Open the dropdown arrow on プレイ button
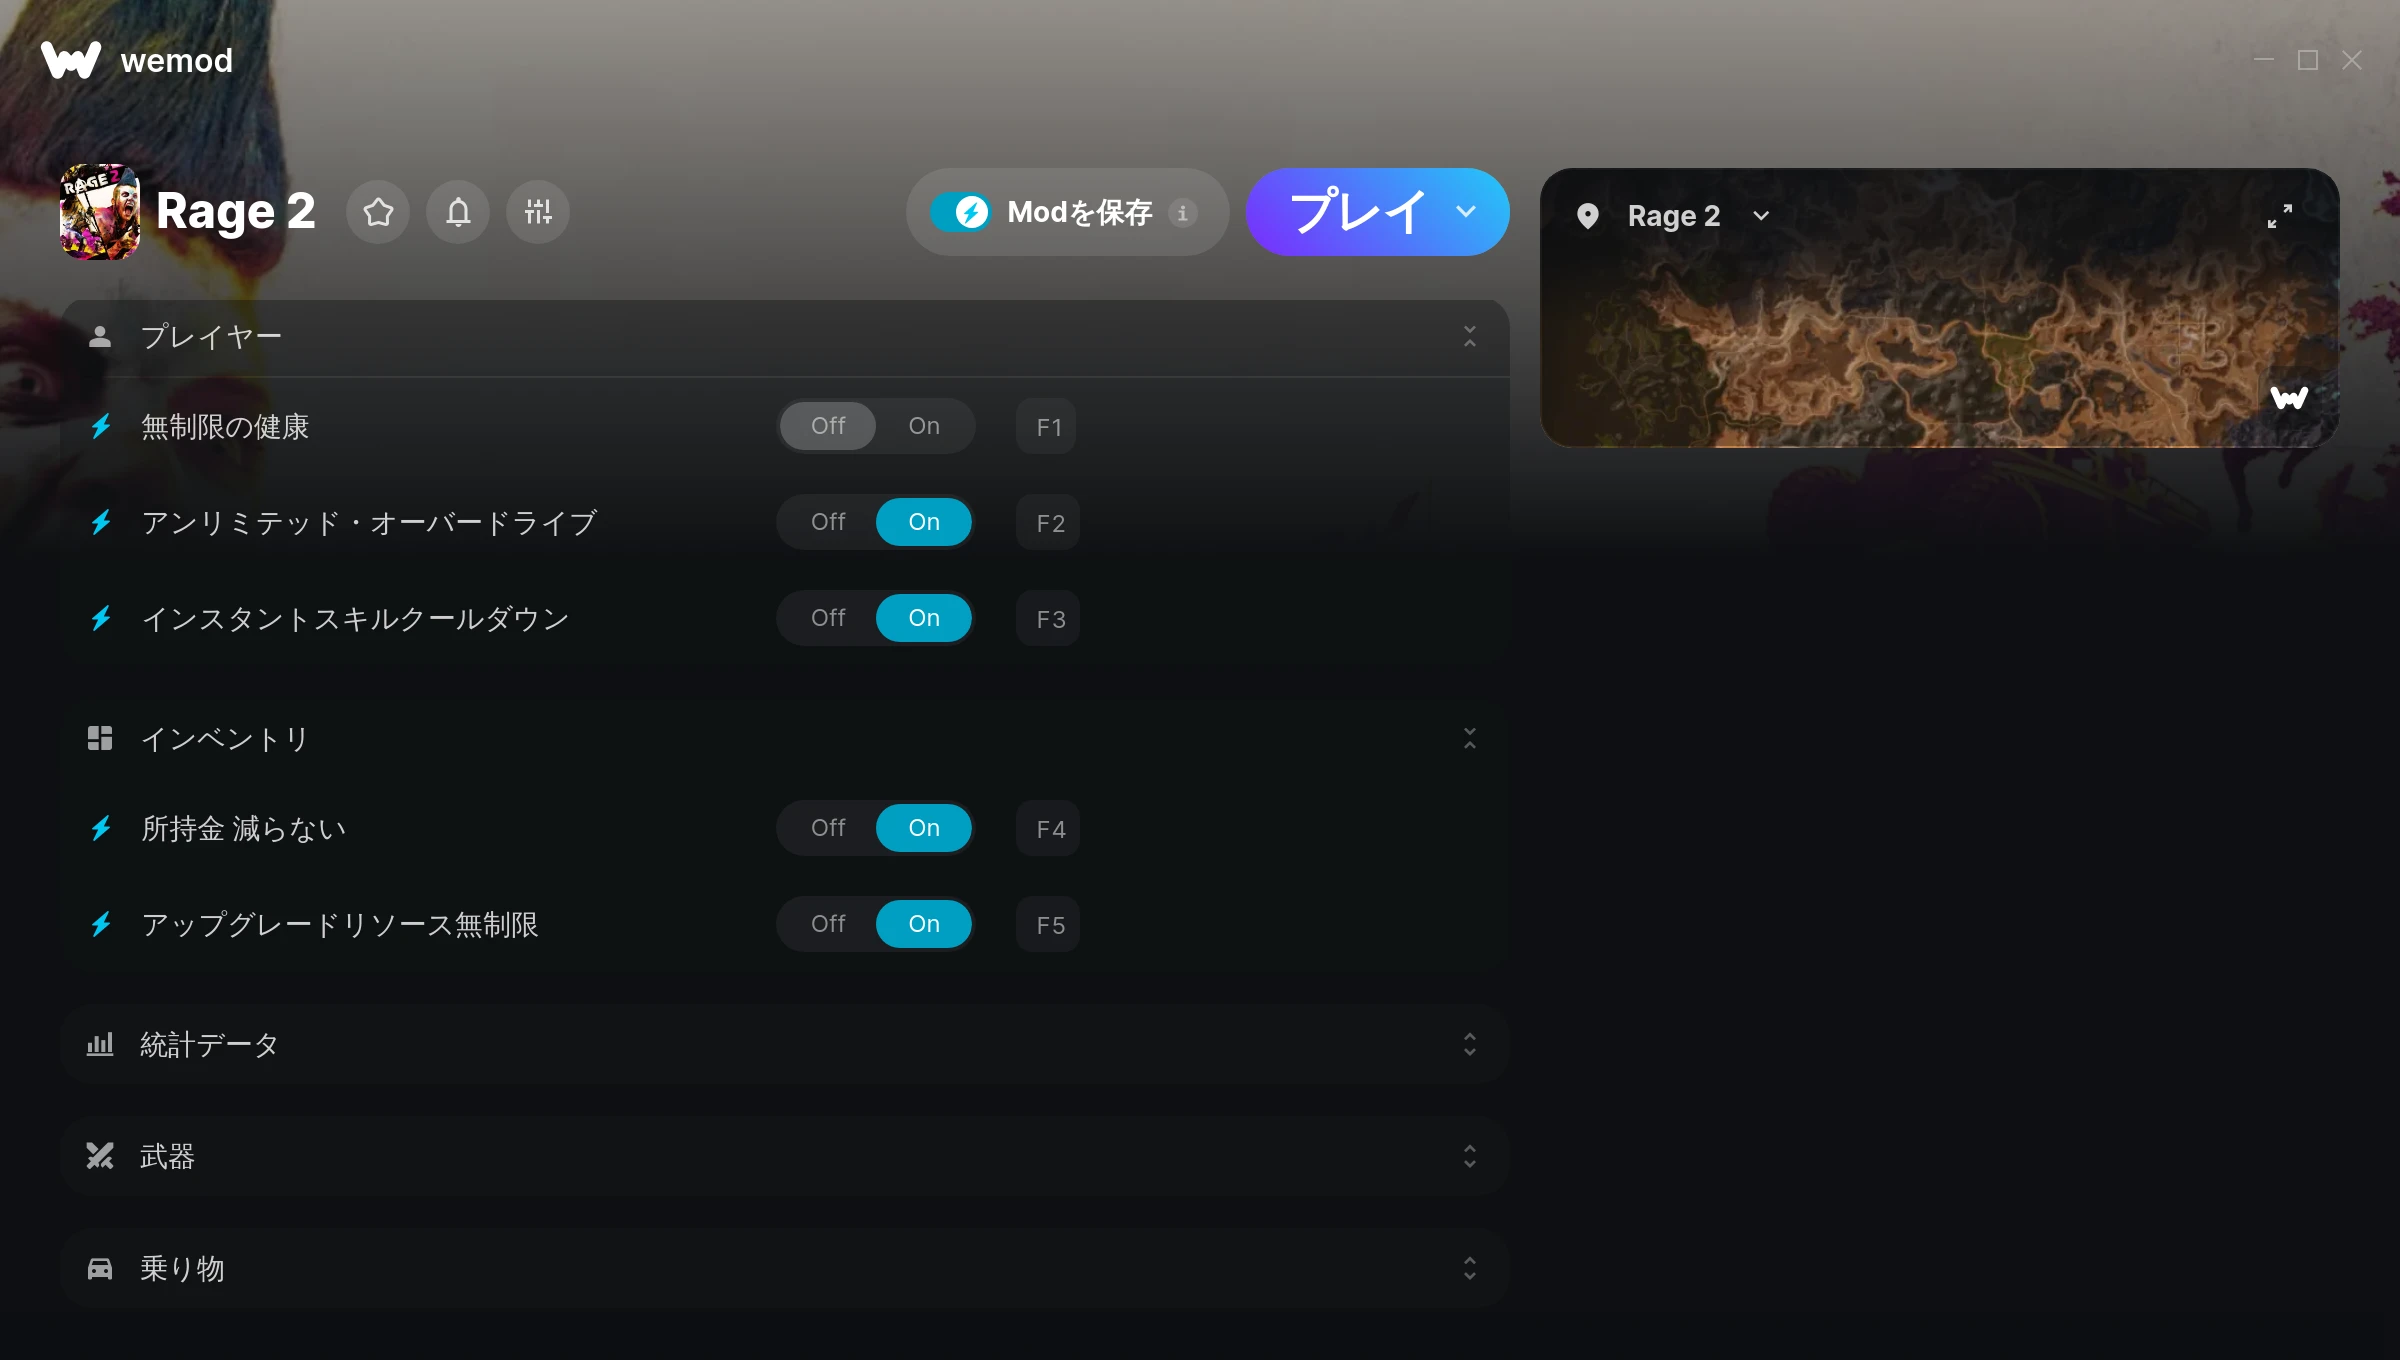 [1466, 212]
